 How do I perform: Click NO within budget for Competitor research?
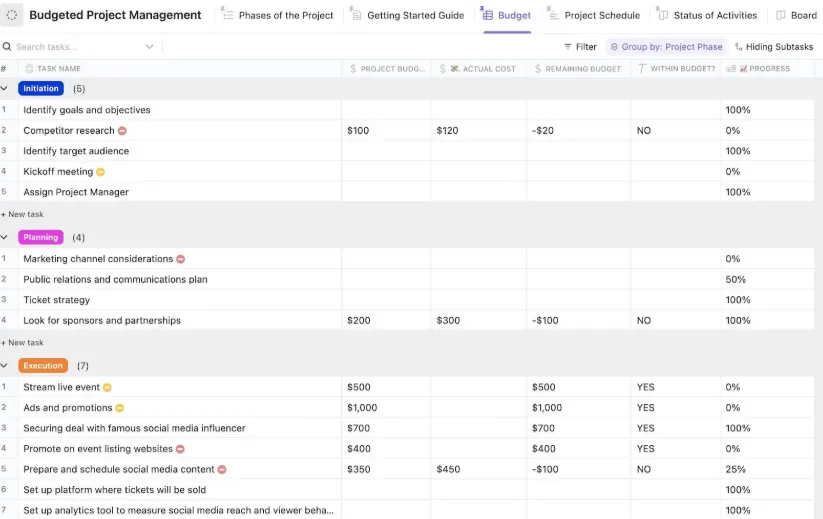click(643, 131)
